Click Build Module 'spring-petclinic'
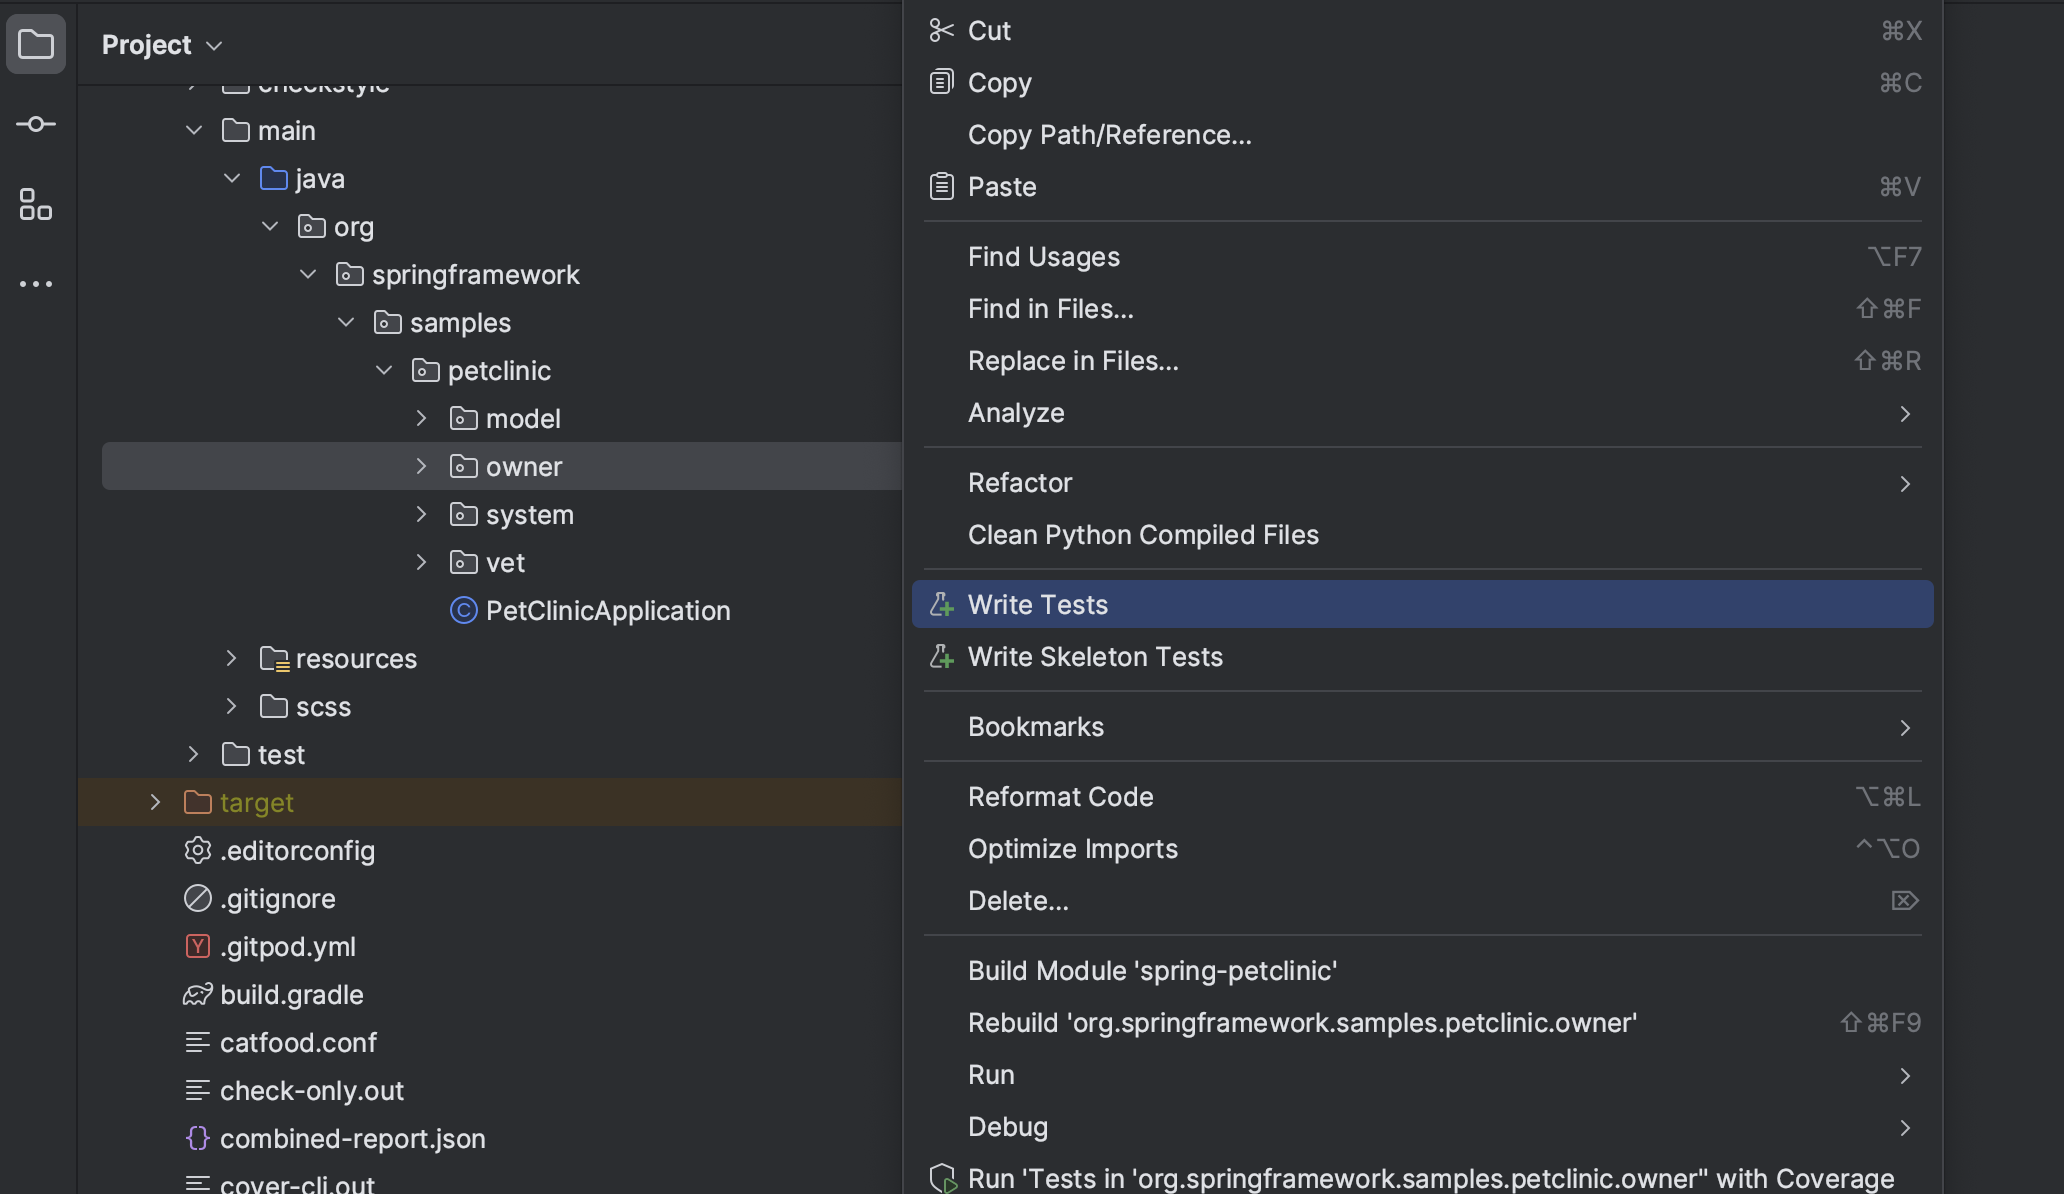2064x1194 pixels. point(1152,971)
